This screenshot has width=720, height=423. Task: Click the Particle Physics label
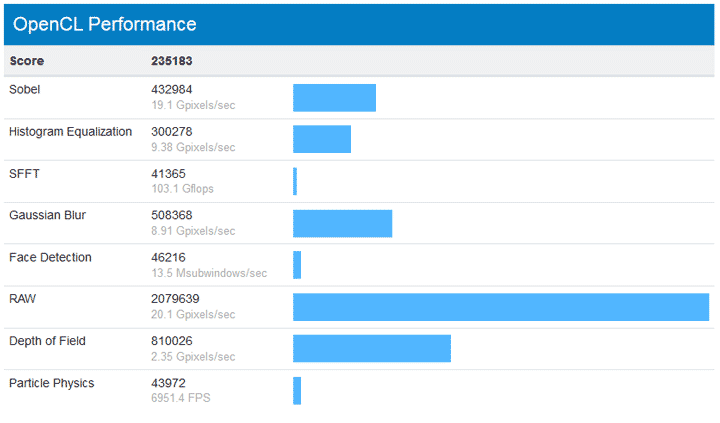click(52, 384)
